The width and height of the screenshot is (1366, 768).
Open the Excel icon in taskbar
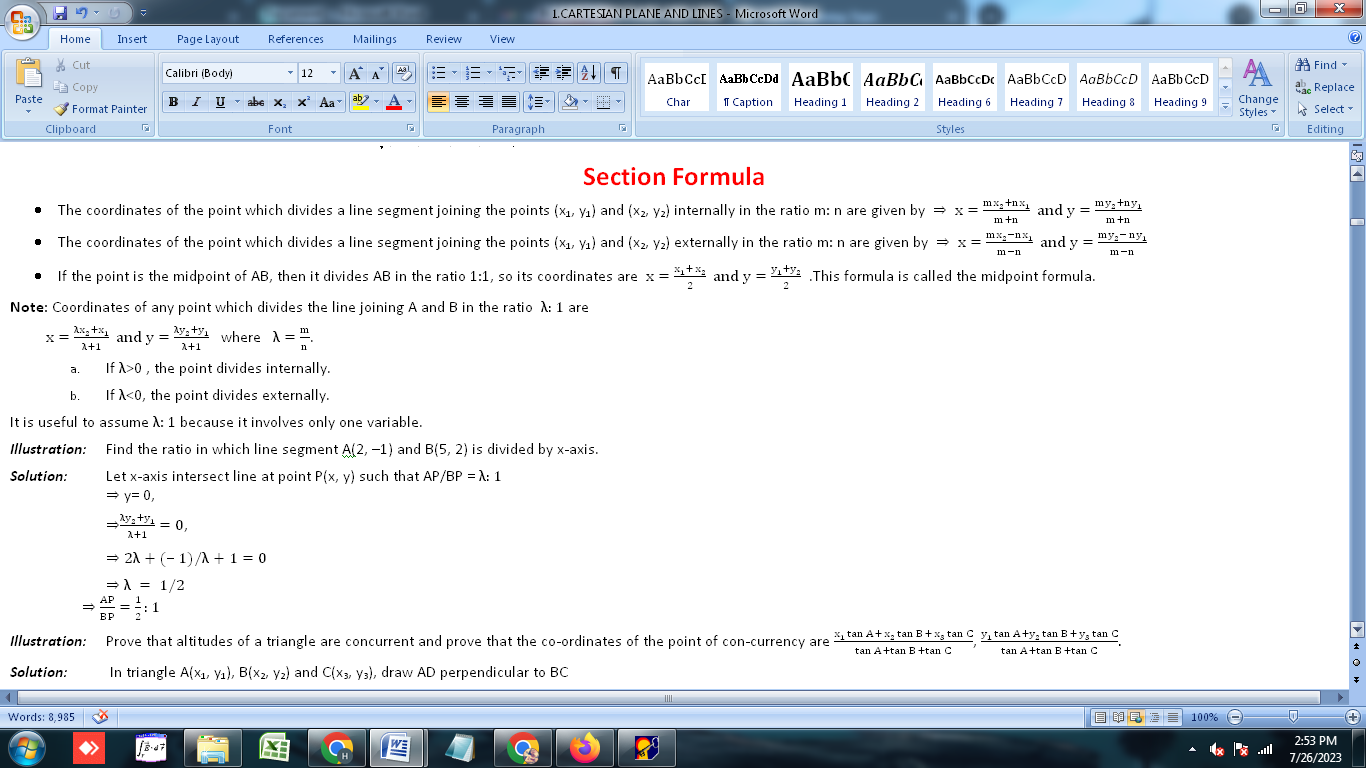[274, 748]
